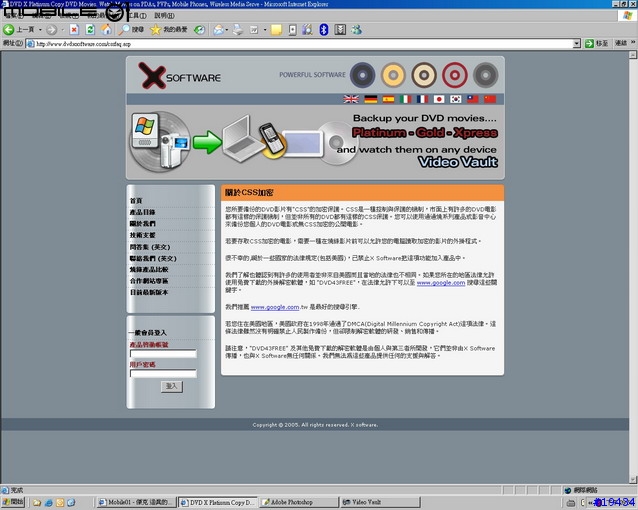Click the 連結 Links toolbar label
The width and height of the screenshot is (638, 510).
point(621,43)
